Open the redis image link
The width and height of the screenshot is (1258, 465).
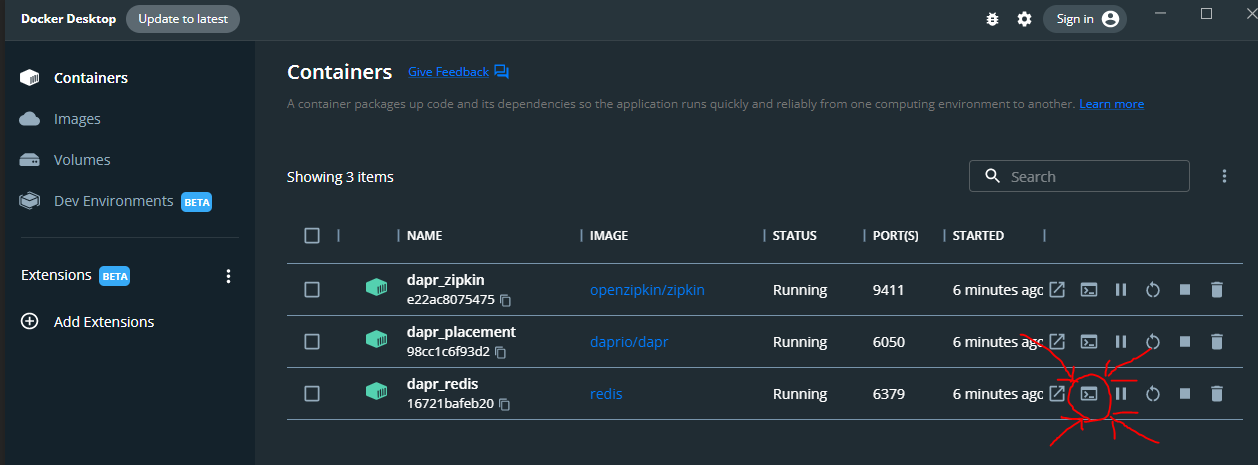tap(606, 394)
